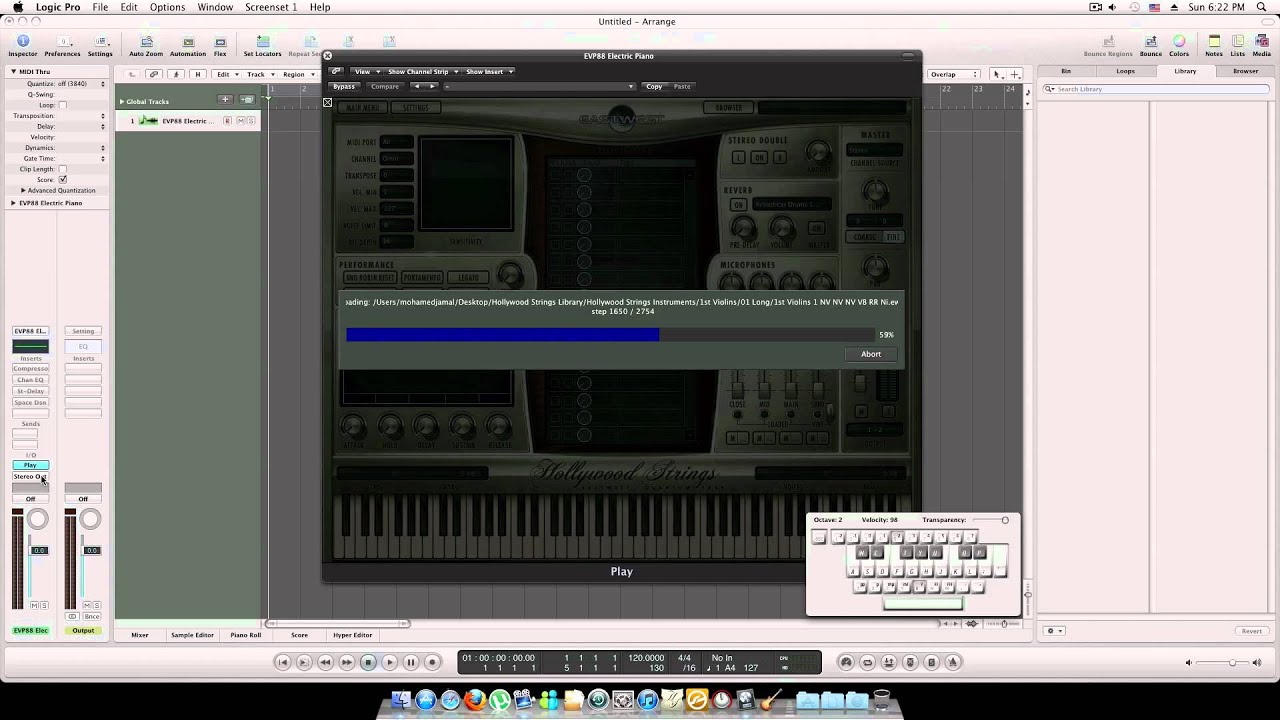Image resolution: width=1280 pixels, height=720 pixels.
Task: Open the Show Insert dropdown
Action: coord(488,71)
